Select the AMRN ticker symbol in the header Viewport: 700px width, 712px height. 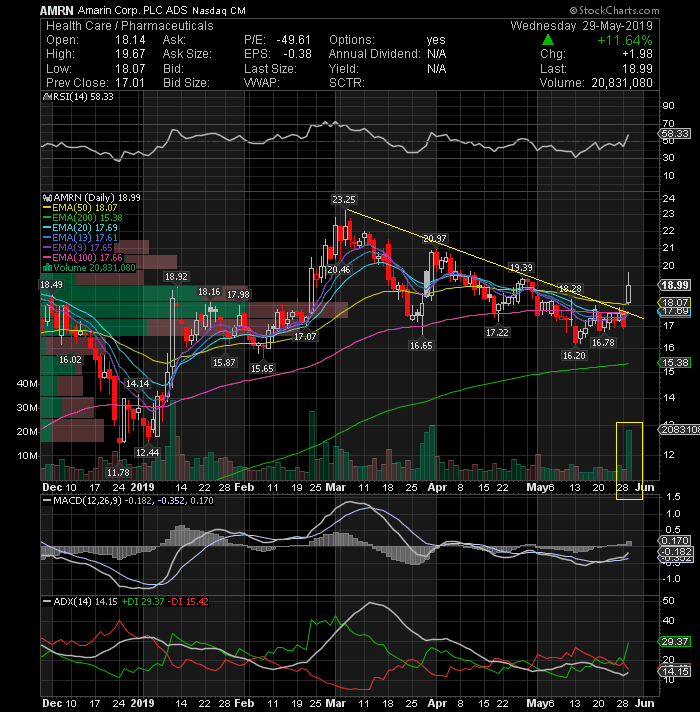(57, 10)
